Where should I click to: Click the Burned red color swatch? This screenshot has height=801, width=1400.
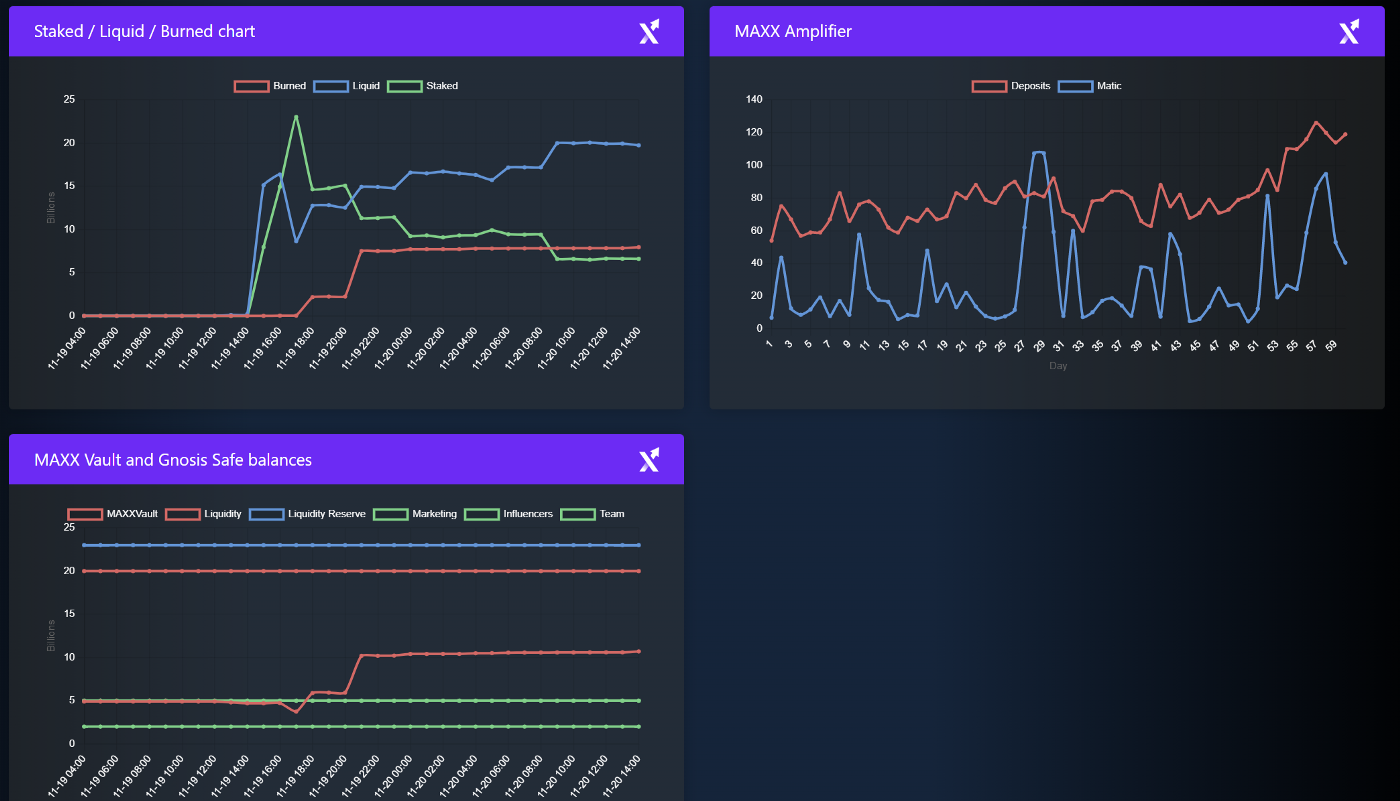coord(251,86)
